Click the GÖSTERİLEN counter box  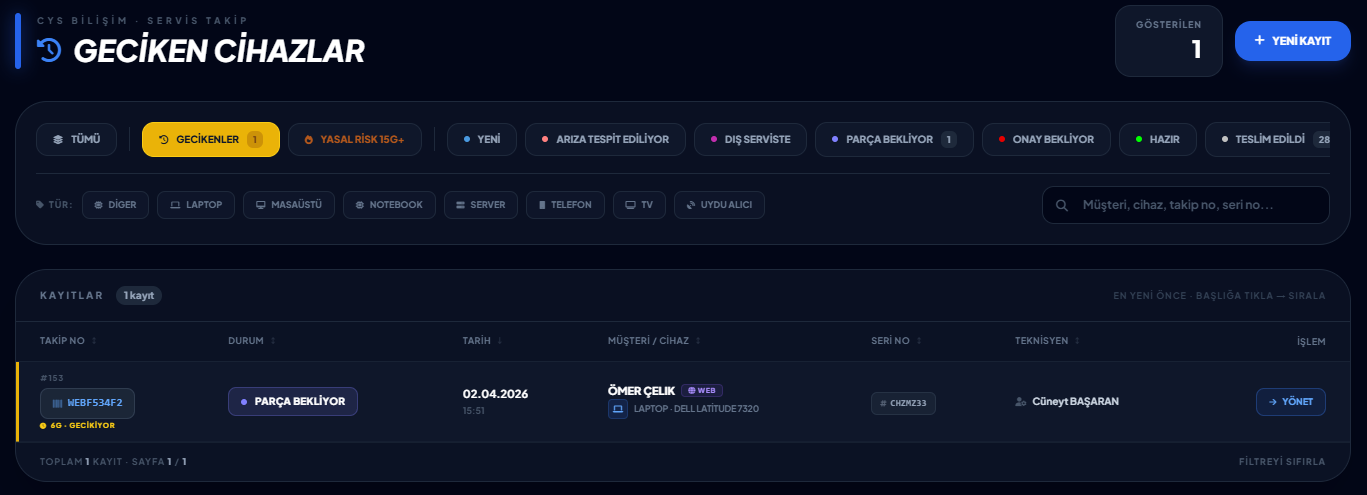point(1169,41)
